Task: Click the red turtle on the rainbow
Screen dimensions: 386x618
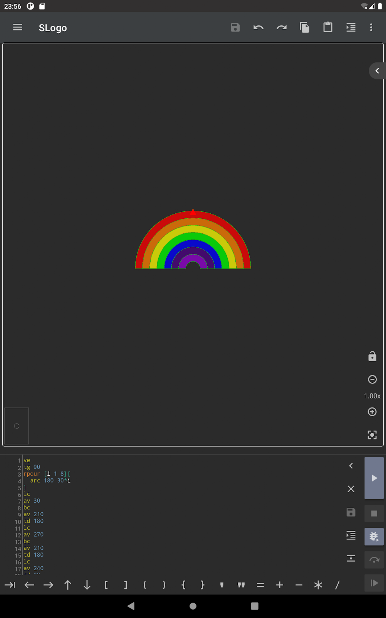Action: [x=193, y=212]
